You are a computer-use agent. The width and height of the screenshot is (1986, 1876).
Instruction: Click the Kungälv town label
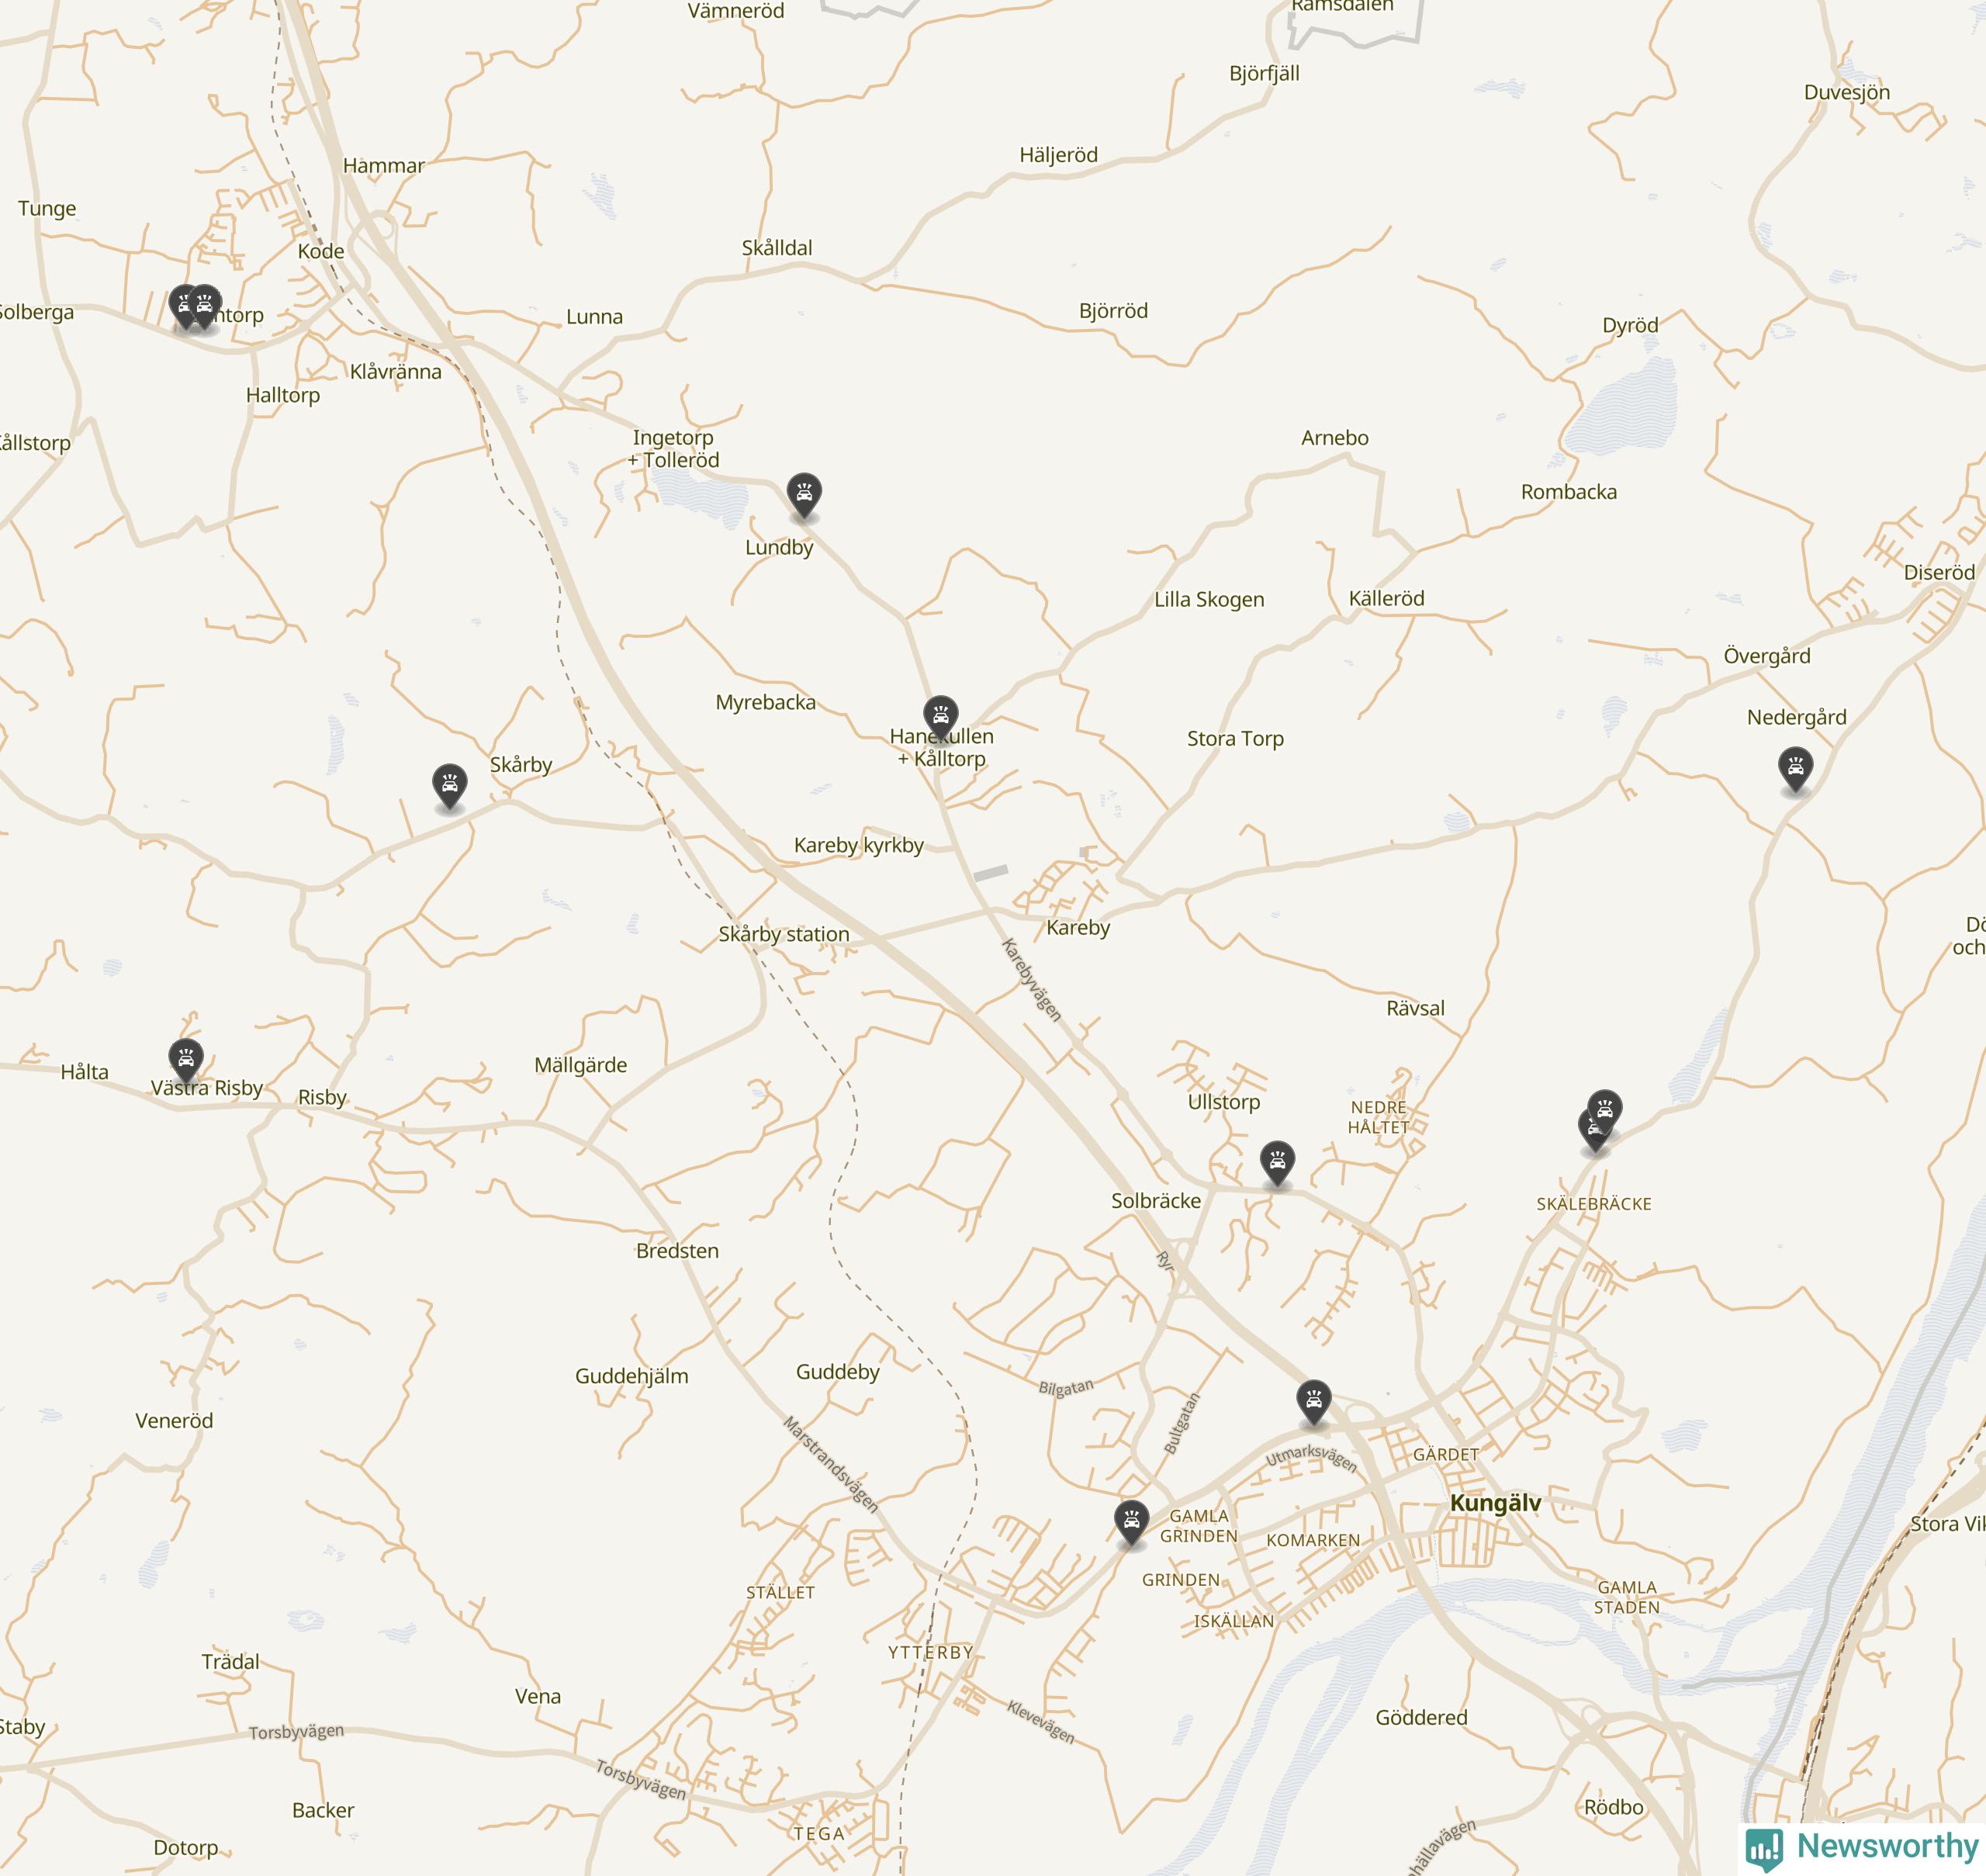coord(1495,1503)
